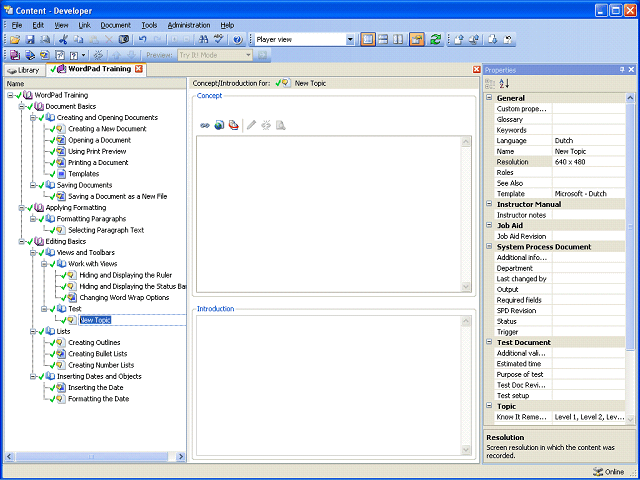640x480 pixels.
Task: Toggle the first player layout view button
Action: tap(368, 40)
